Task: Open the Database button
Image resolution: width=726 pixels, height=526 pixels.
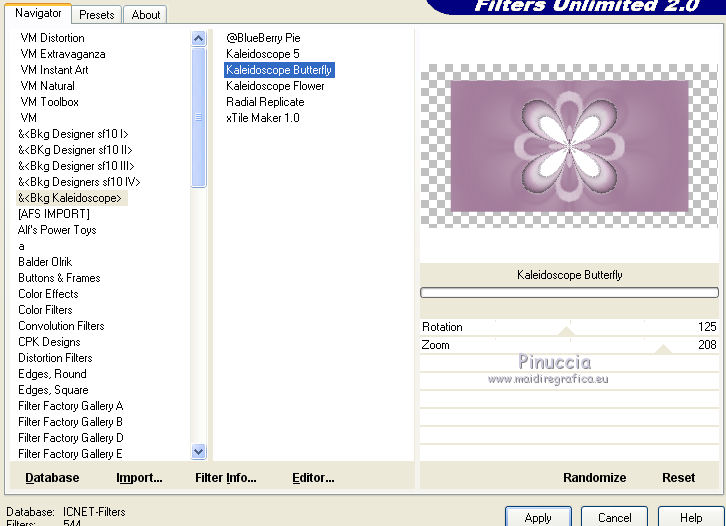Action: pyautogui.click(x=52, y=478)
